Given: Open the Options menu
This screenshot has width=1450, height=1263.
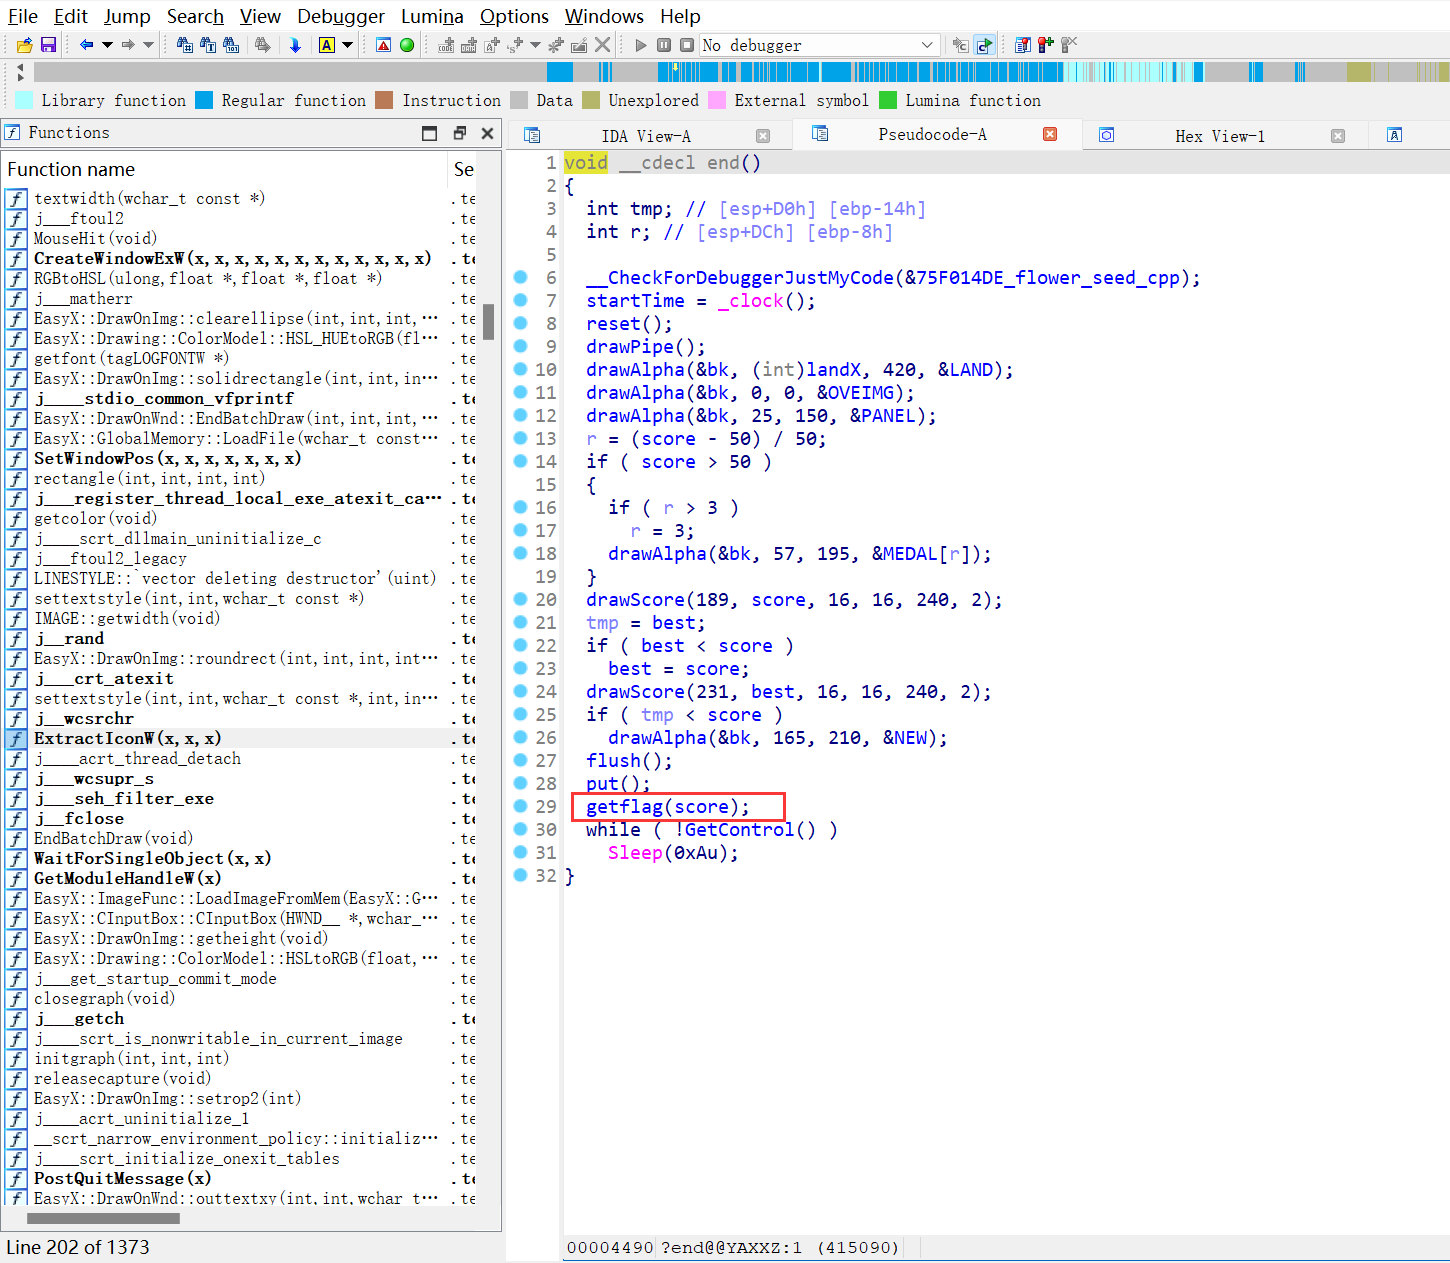Looking at the screenshot, I should click(514, 16).
